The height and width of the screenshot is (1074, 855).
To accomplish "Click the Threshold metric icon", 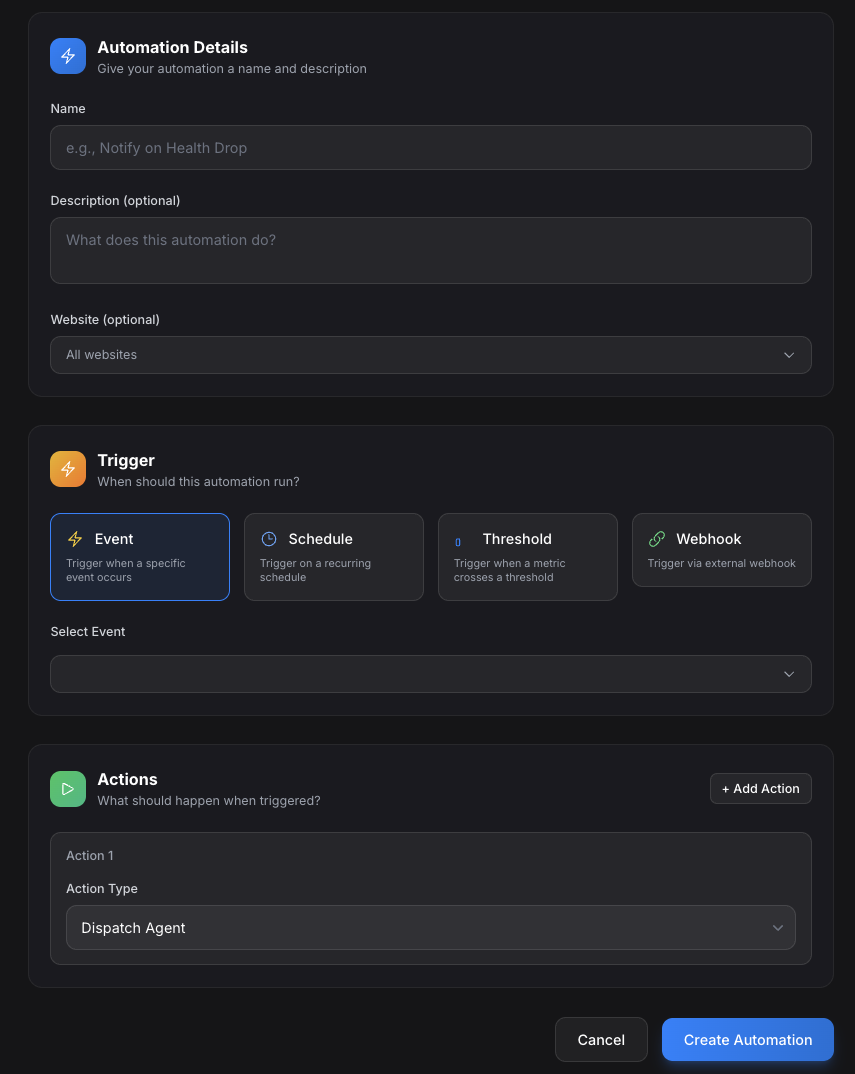I will [x=458, y=542].
